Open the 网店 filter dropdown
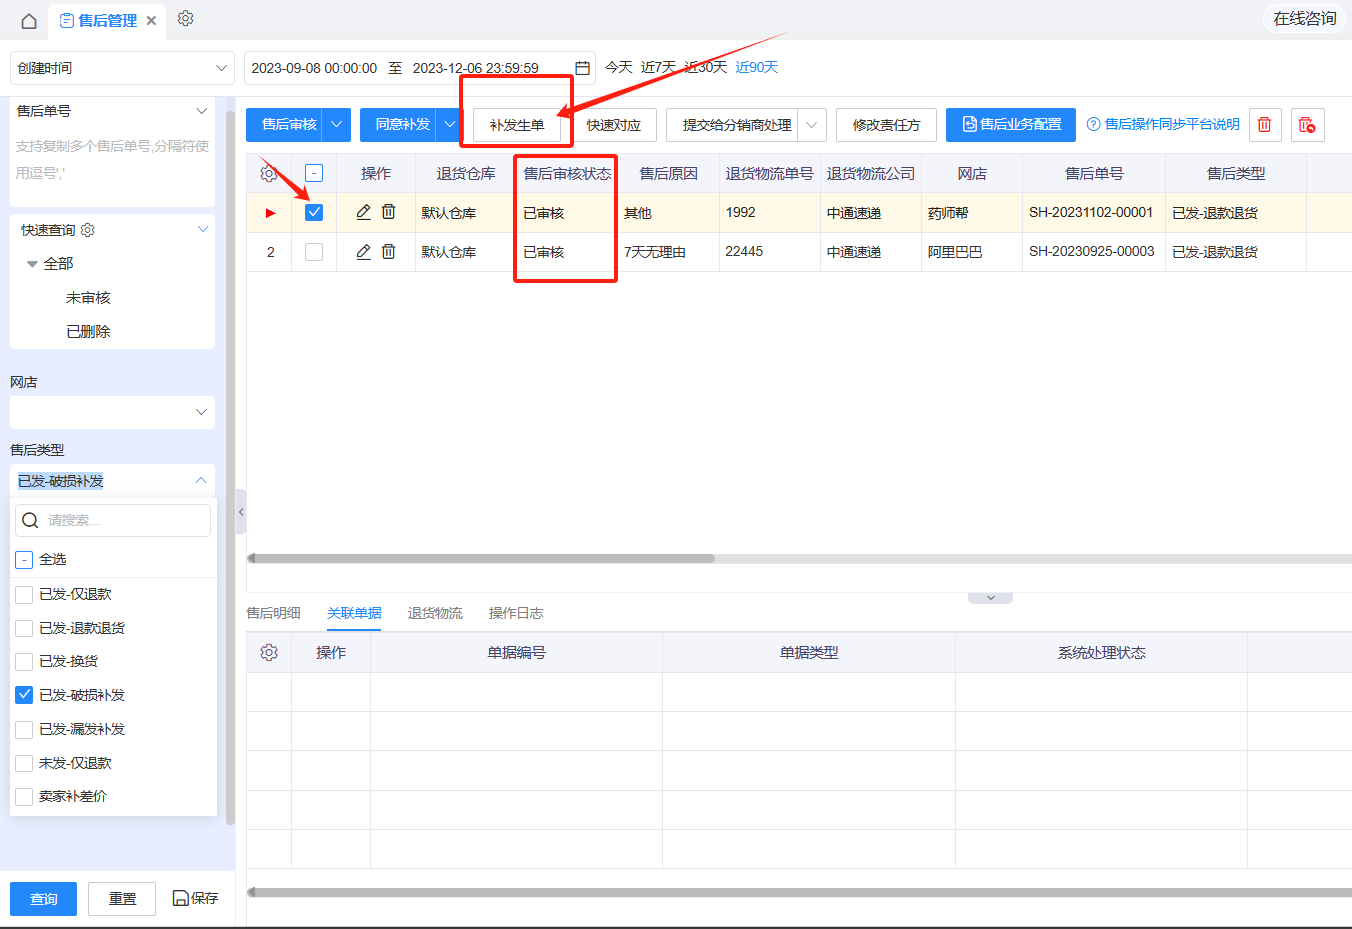This screenshot has width=1352, height=929. coord(112,412)
